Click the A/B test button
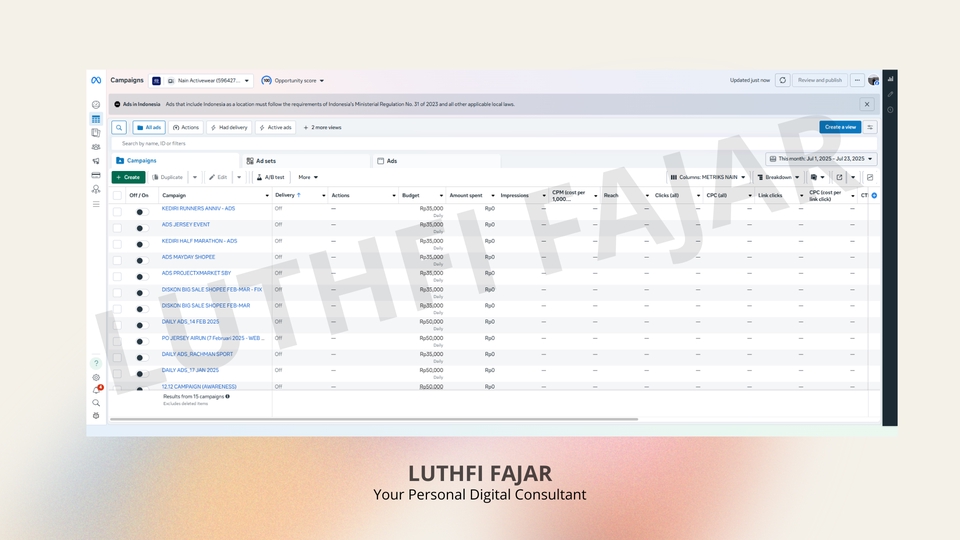Screen dimensions: 960x540 [x=271, y=177]
